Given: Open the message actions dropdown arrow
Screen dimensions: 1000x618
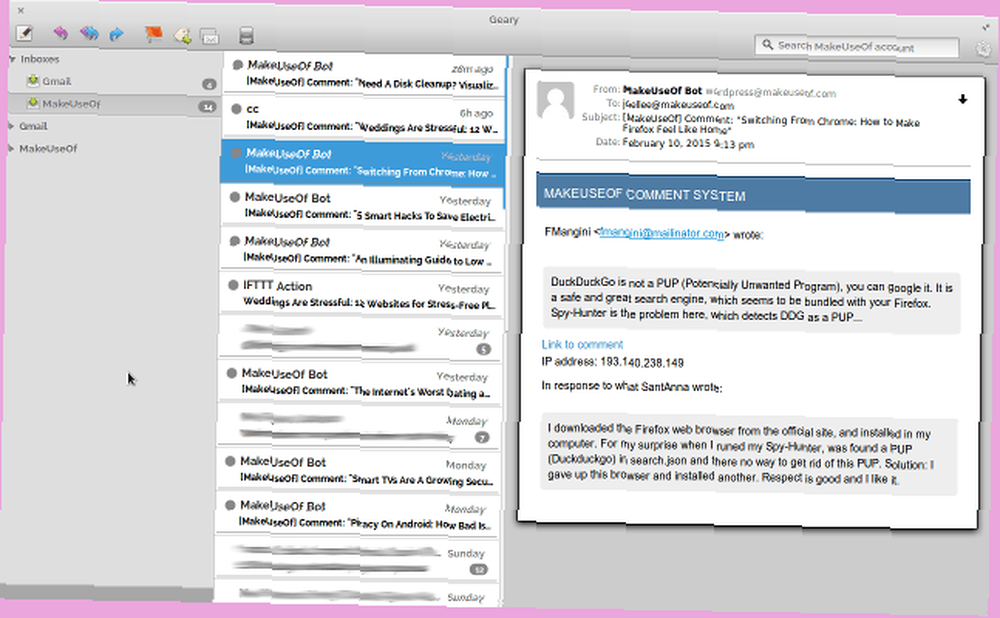Looking at the screenshot, I should [x=962, y=99].
